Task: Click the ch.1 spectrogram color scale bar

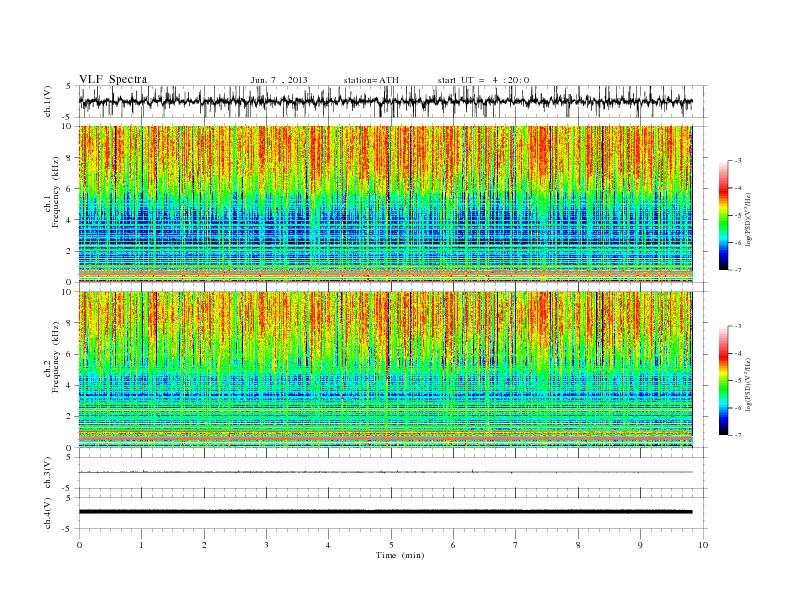Action: click(723, 215)
